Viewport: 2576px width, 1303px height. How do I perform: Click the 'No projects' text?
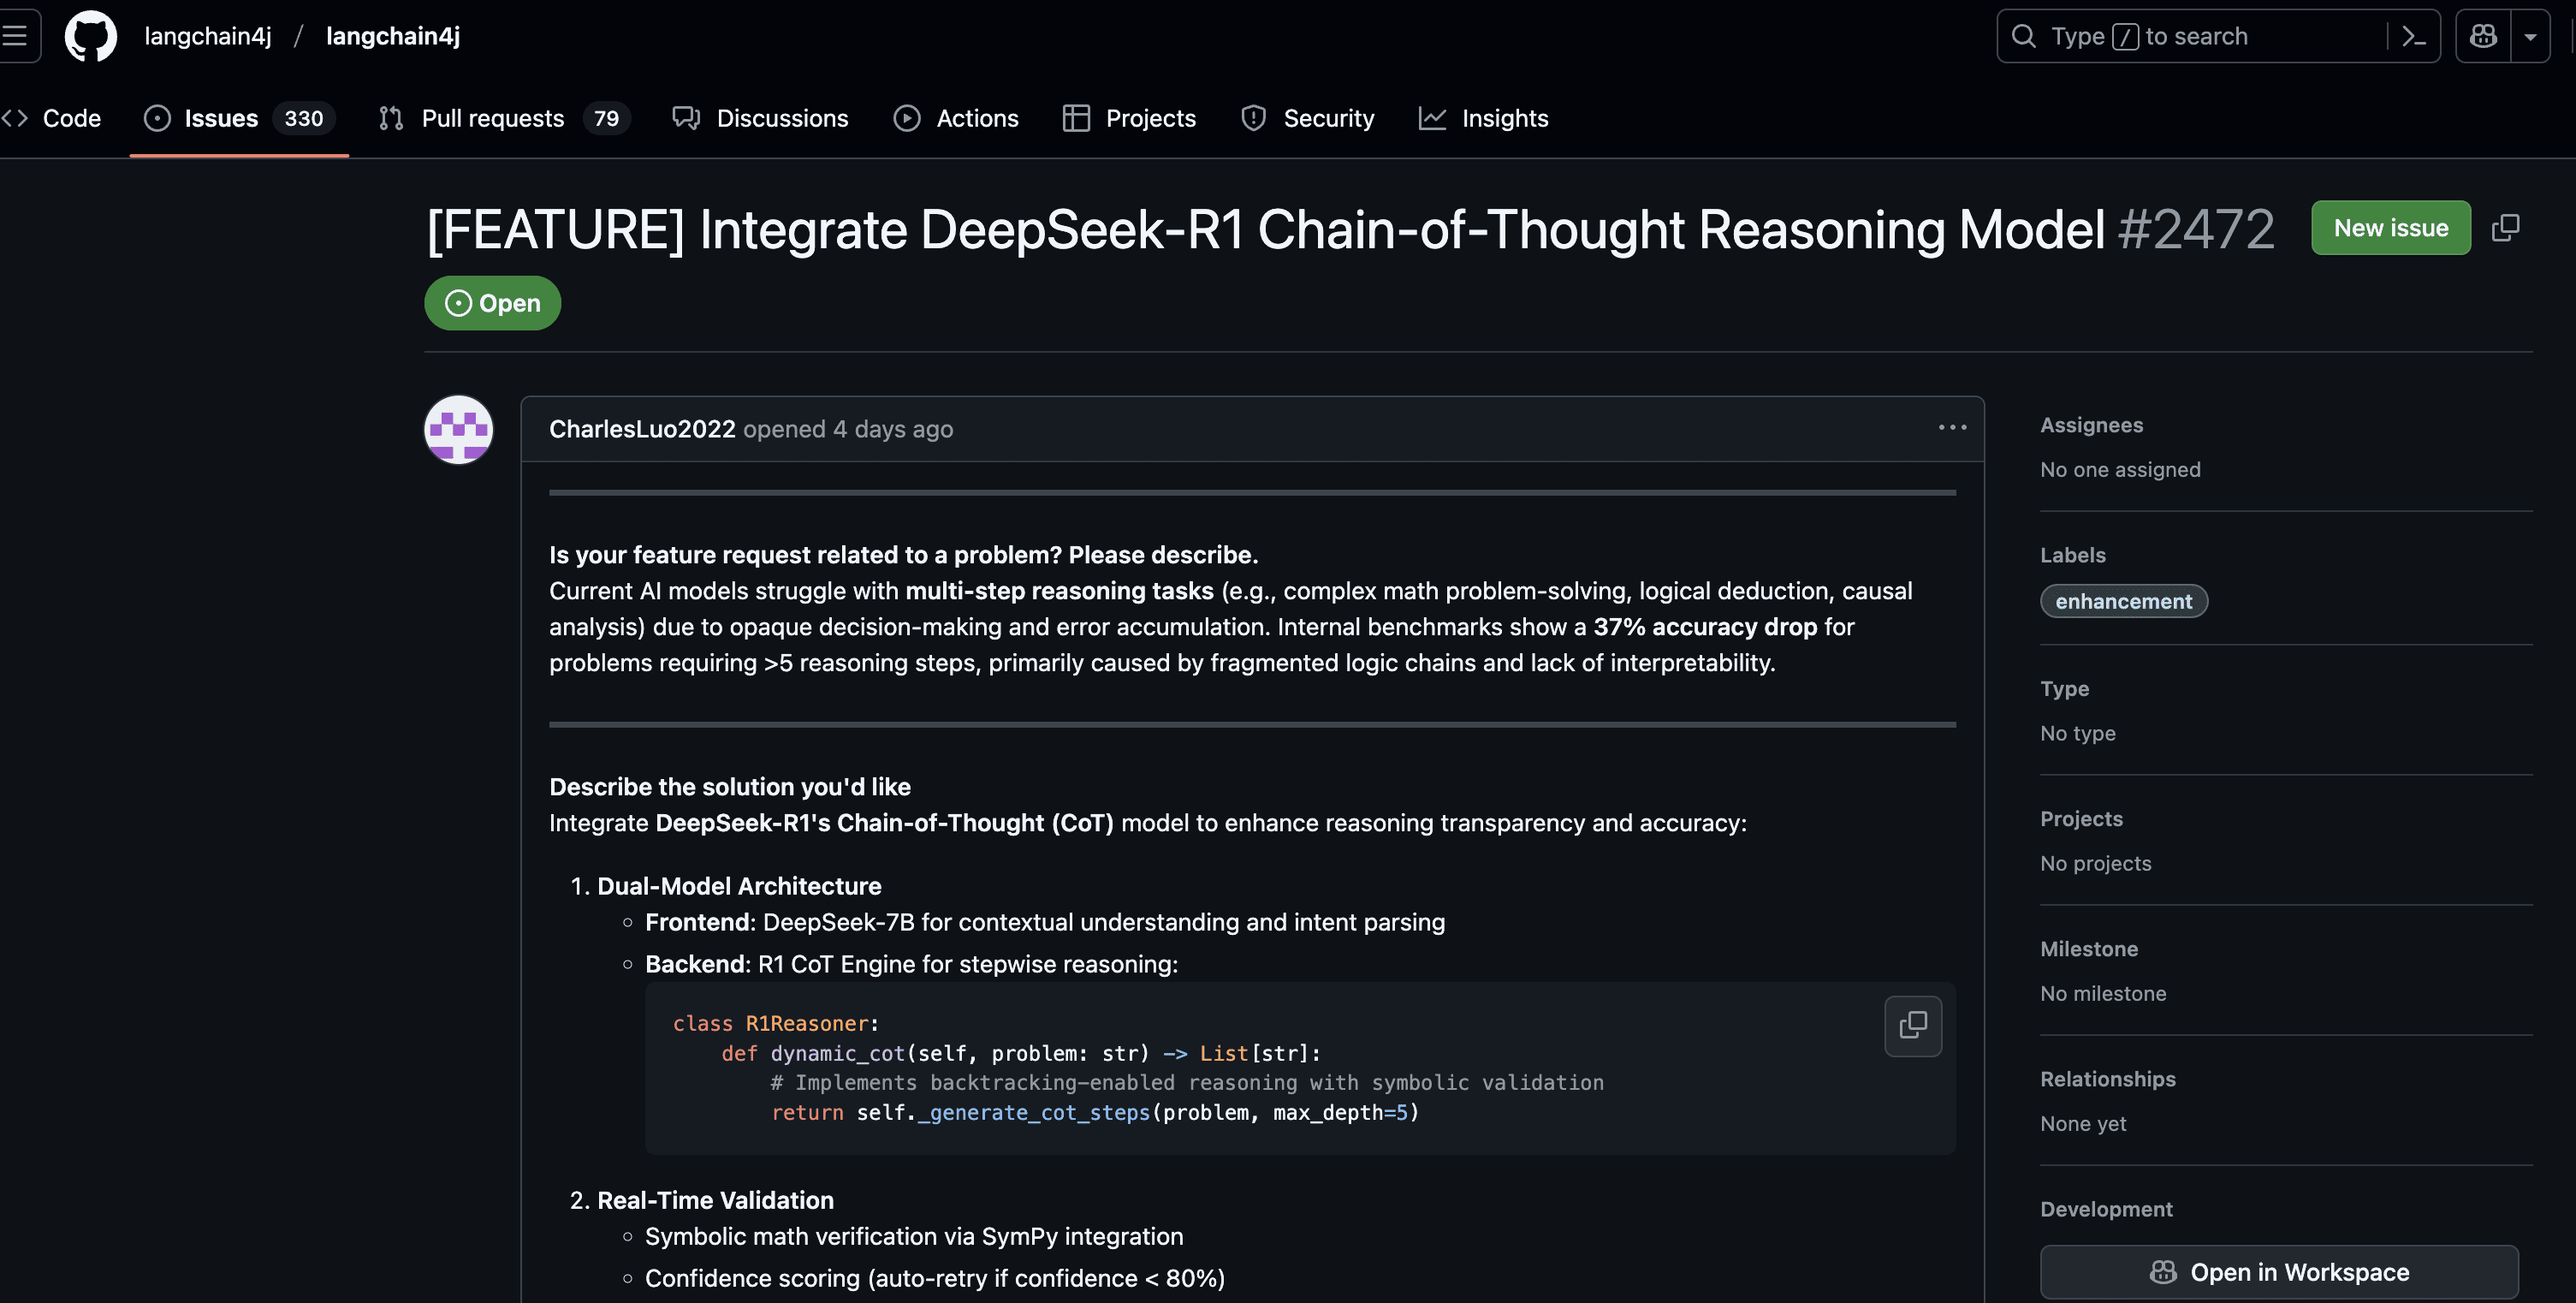[x=2095, y=863]
